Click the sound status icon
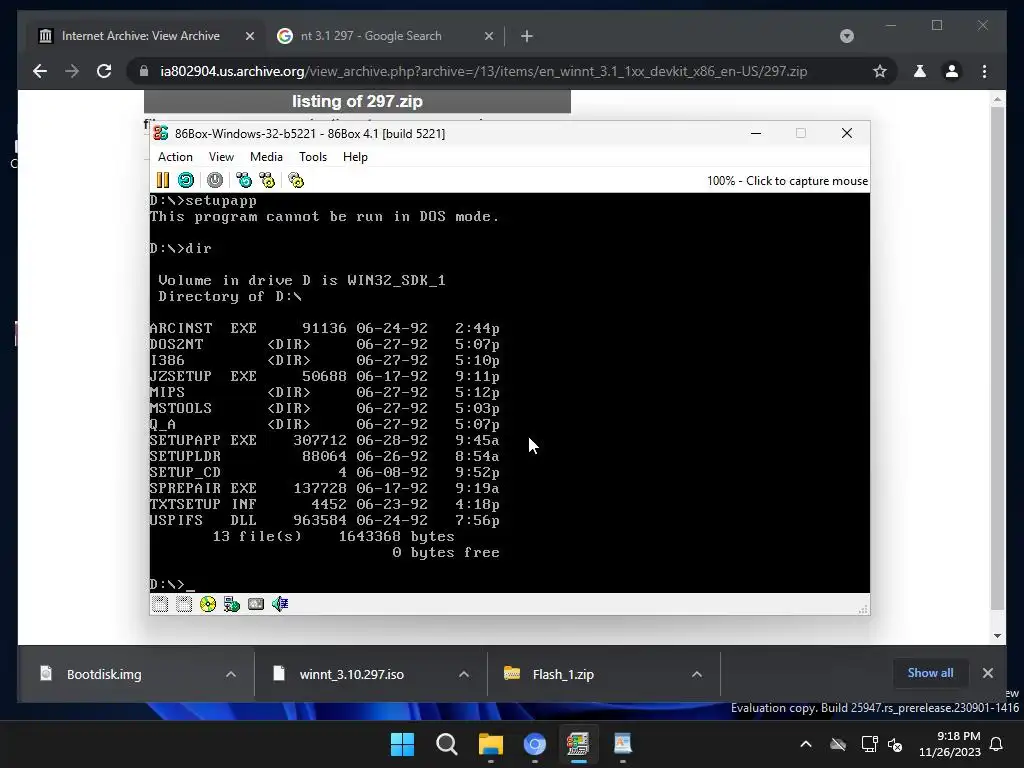 [280, 604]
